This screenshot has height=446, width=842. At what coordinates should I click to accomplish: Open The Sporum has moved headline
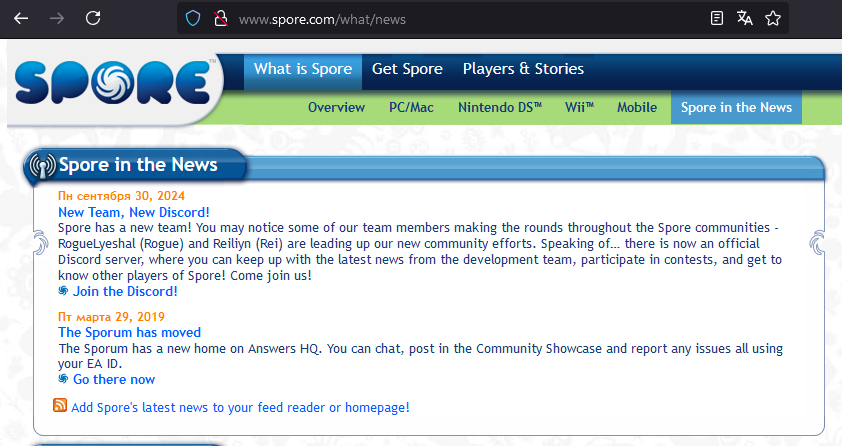(x=129, y=332)
